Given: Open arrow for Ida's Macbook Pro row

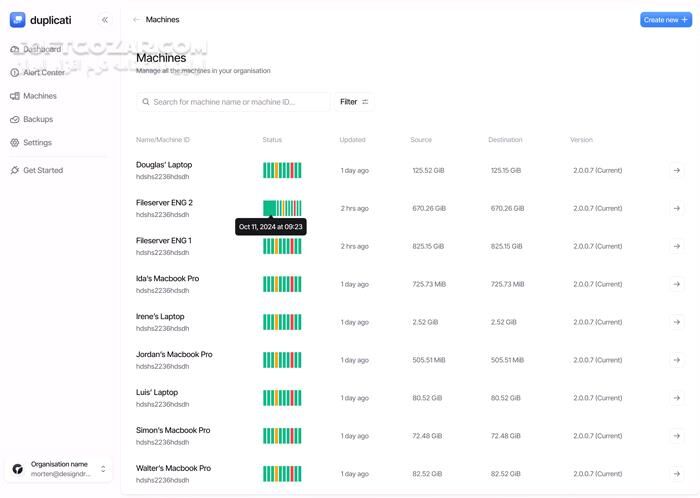Looking at the screenshot, I should pyautogui.click(x=677, y=285).
